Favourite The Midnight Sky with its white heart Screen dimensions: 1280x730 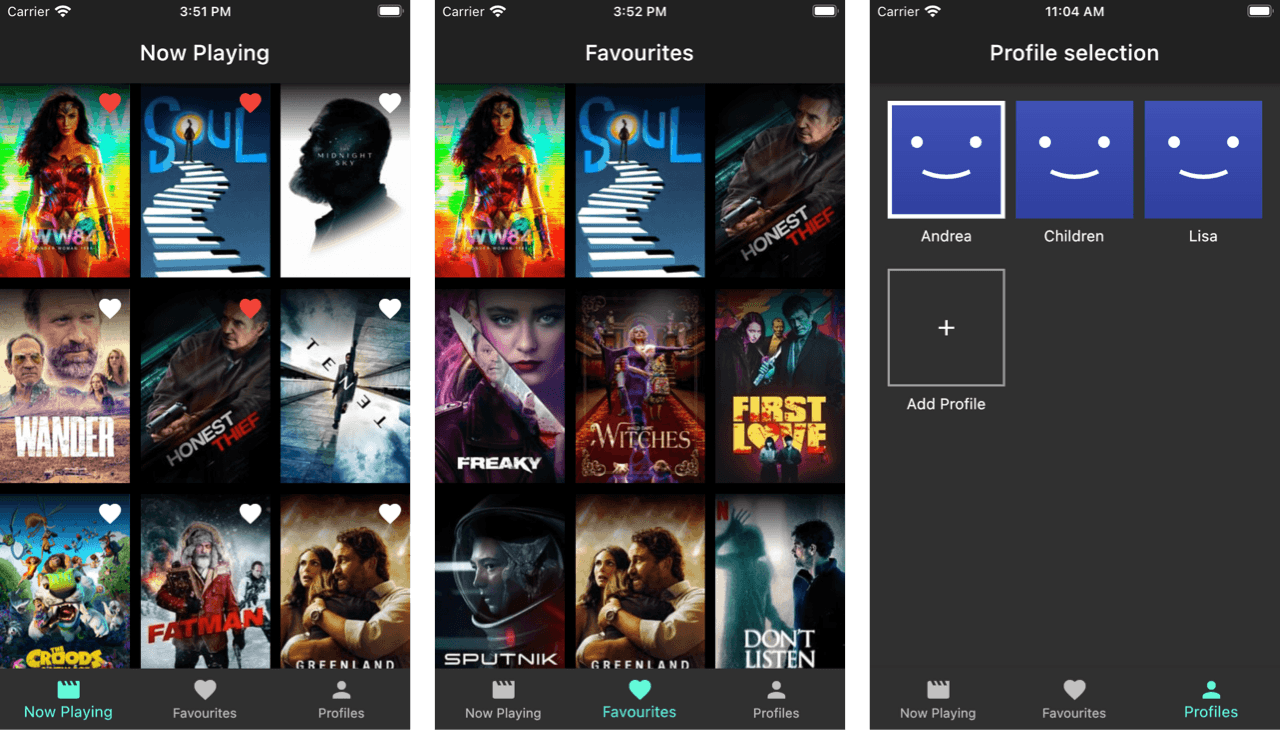390,102
